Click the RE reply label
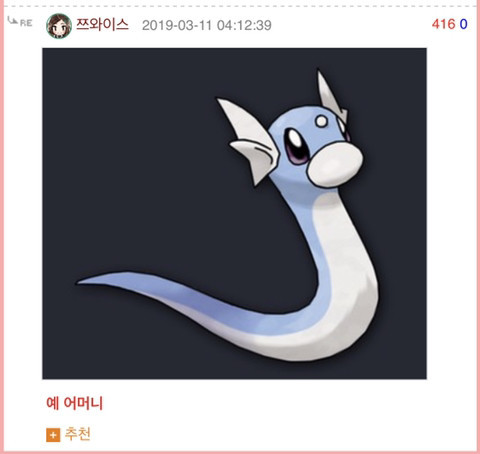This screenshot has height=454, width=480. pyautogui.click(x=26, y=23)
